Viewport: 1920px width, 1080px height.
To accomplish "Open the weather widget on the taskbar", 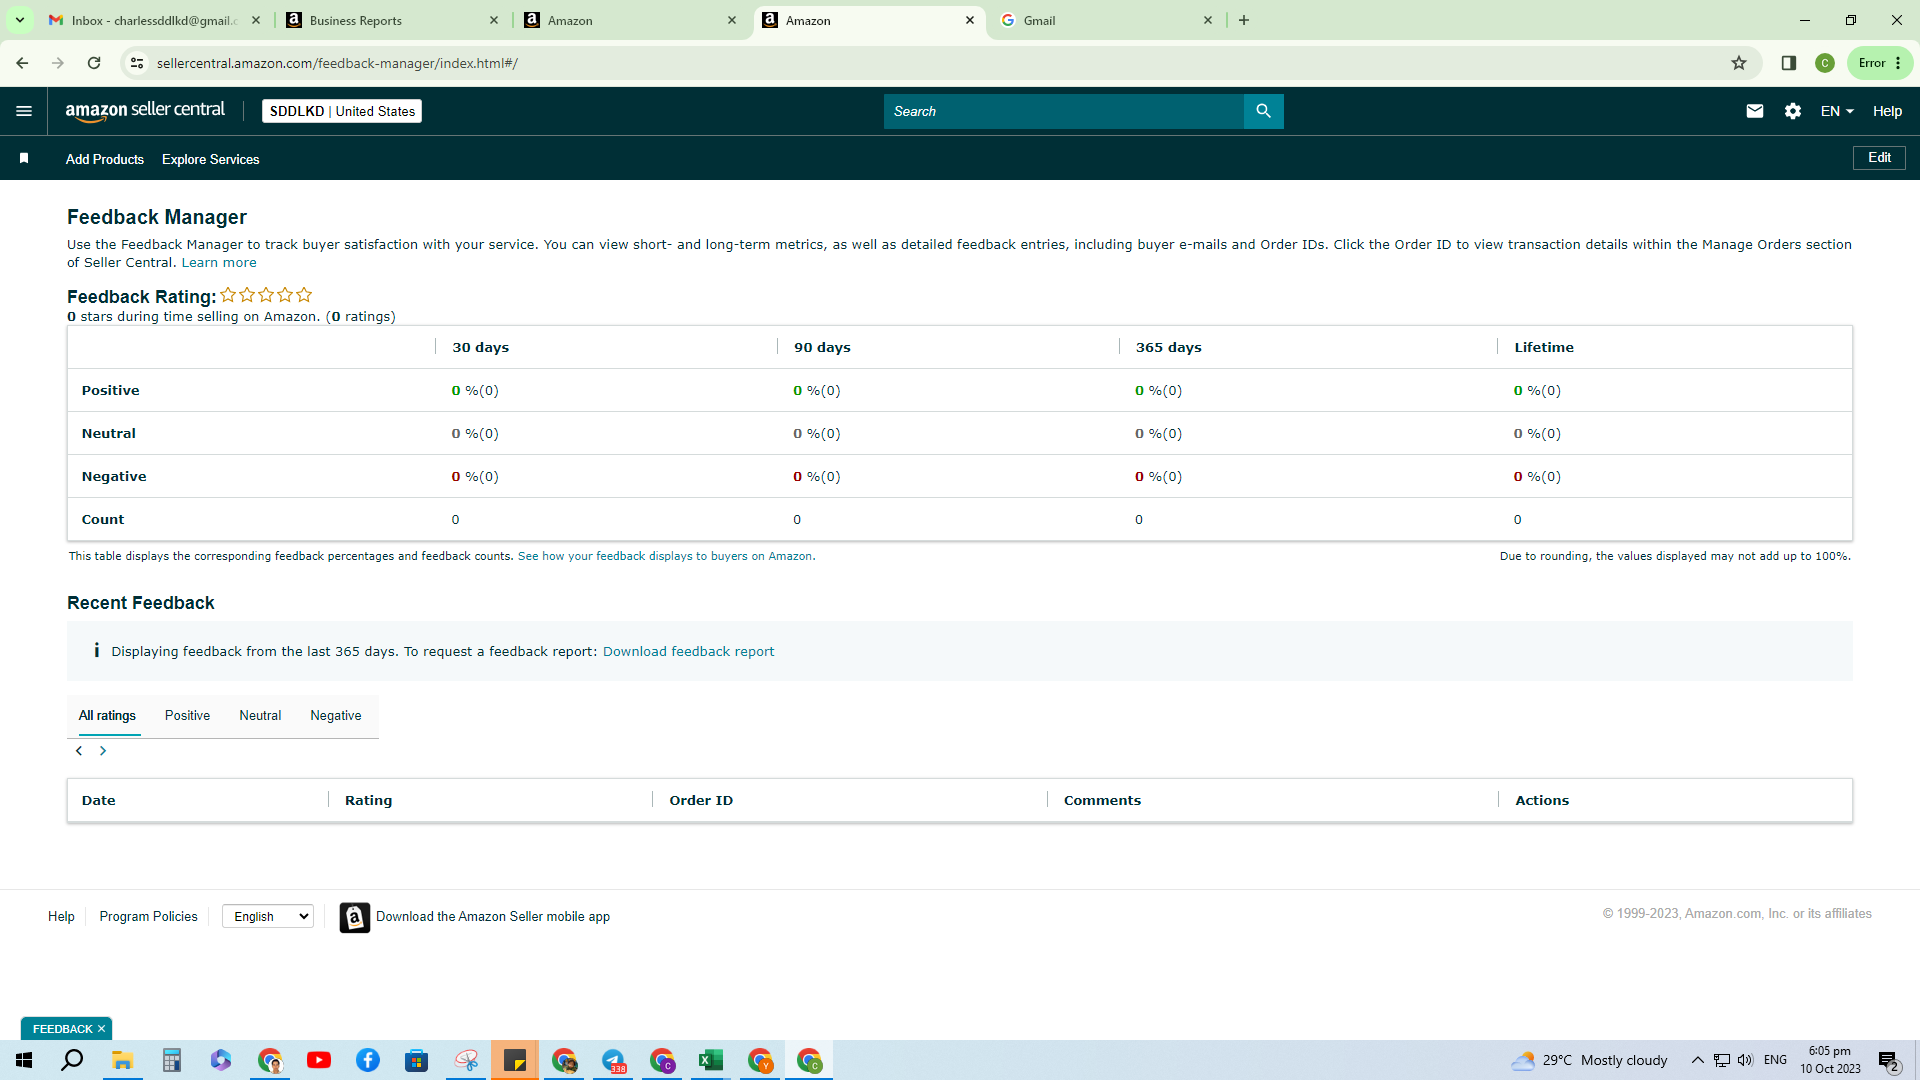I will point(1589,1060).
